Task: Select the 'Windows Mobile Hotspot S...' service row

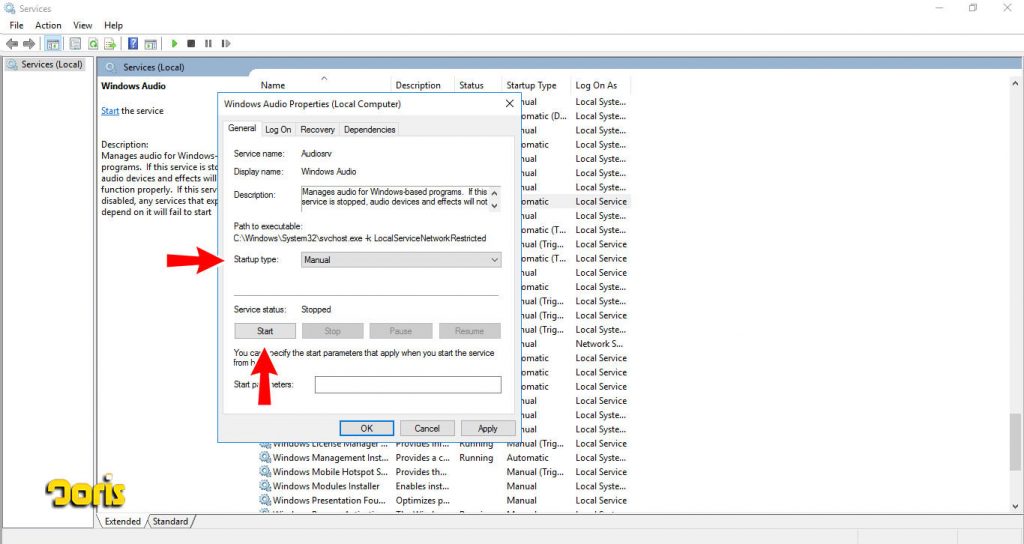Action: coord(444,472)
